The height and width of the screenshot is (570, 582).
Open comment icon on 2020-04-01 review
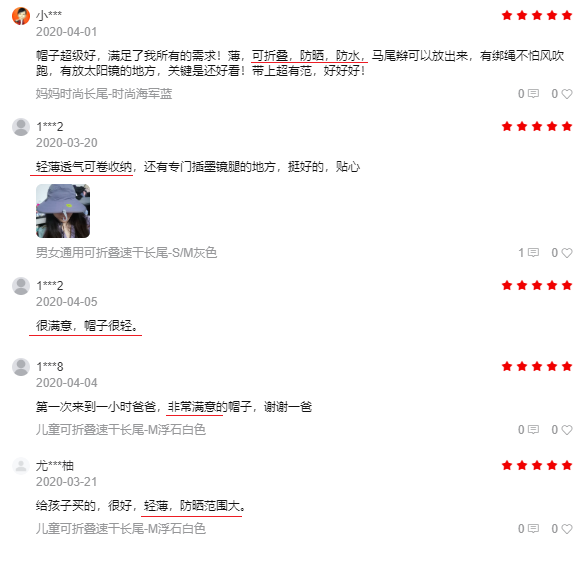pyautogui.click(x=533, y=94)
